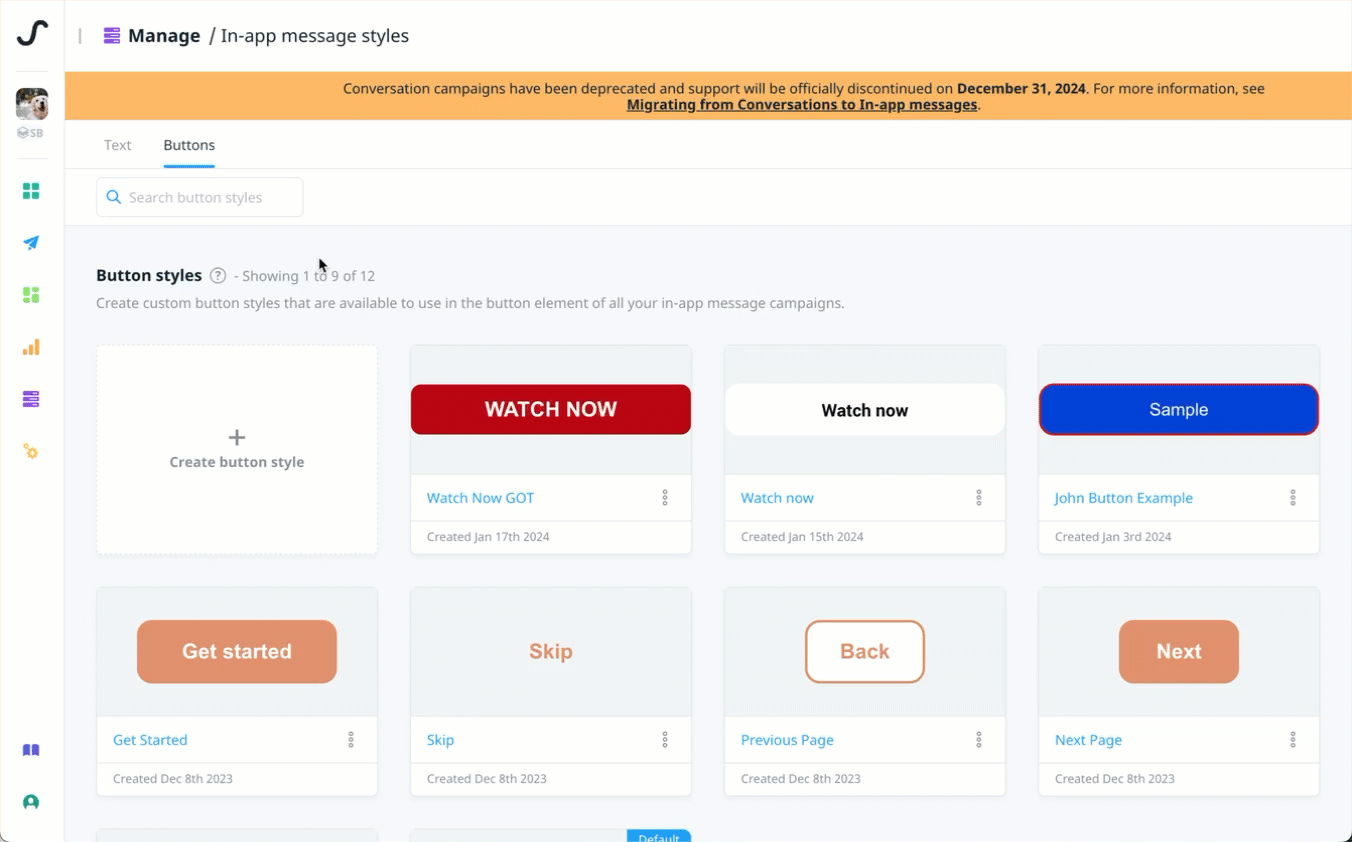1352x842 pixels.
Task: Open the three-dot menu on Watch now card
Action: point(979,498)
